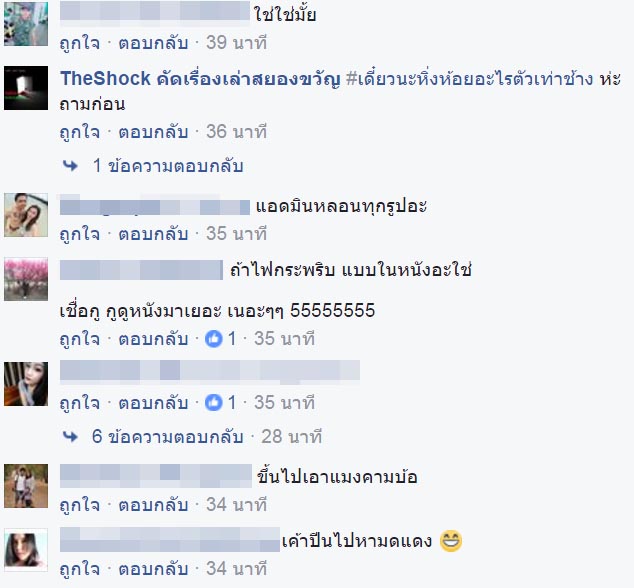Open TheShock page profile picture

[x=26, y=88]
